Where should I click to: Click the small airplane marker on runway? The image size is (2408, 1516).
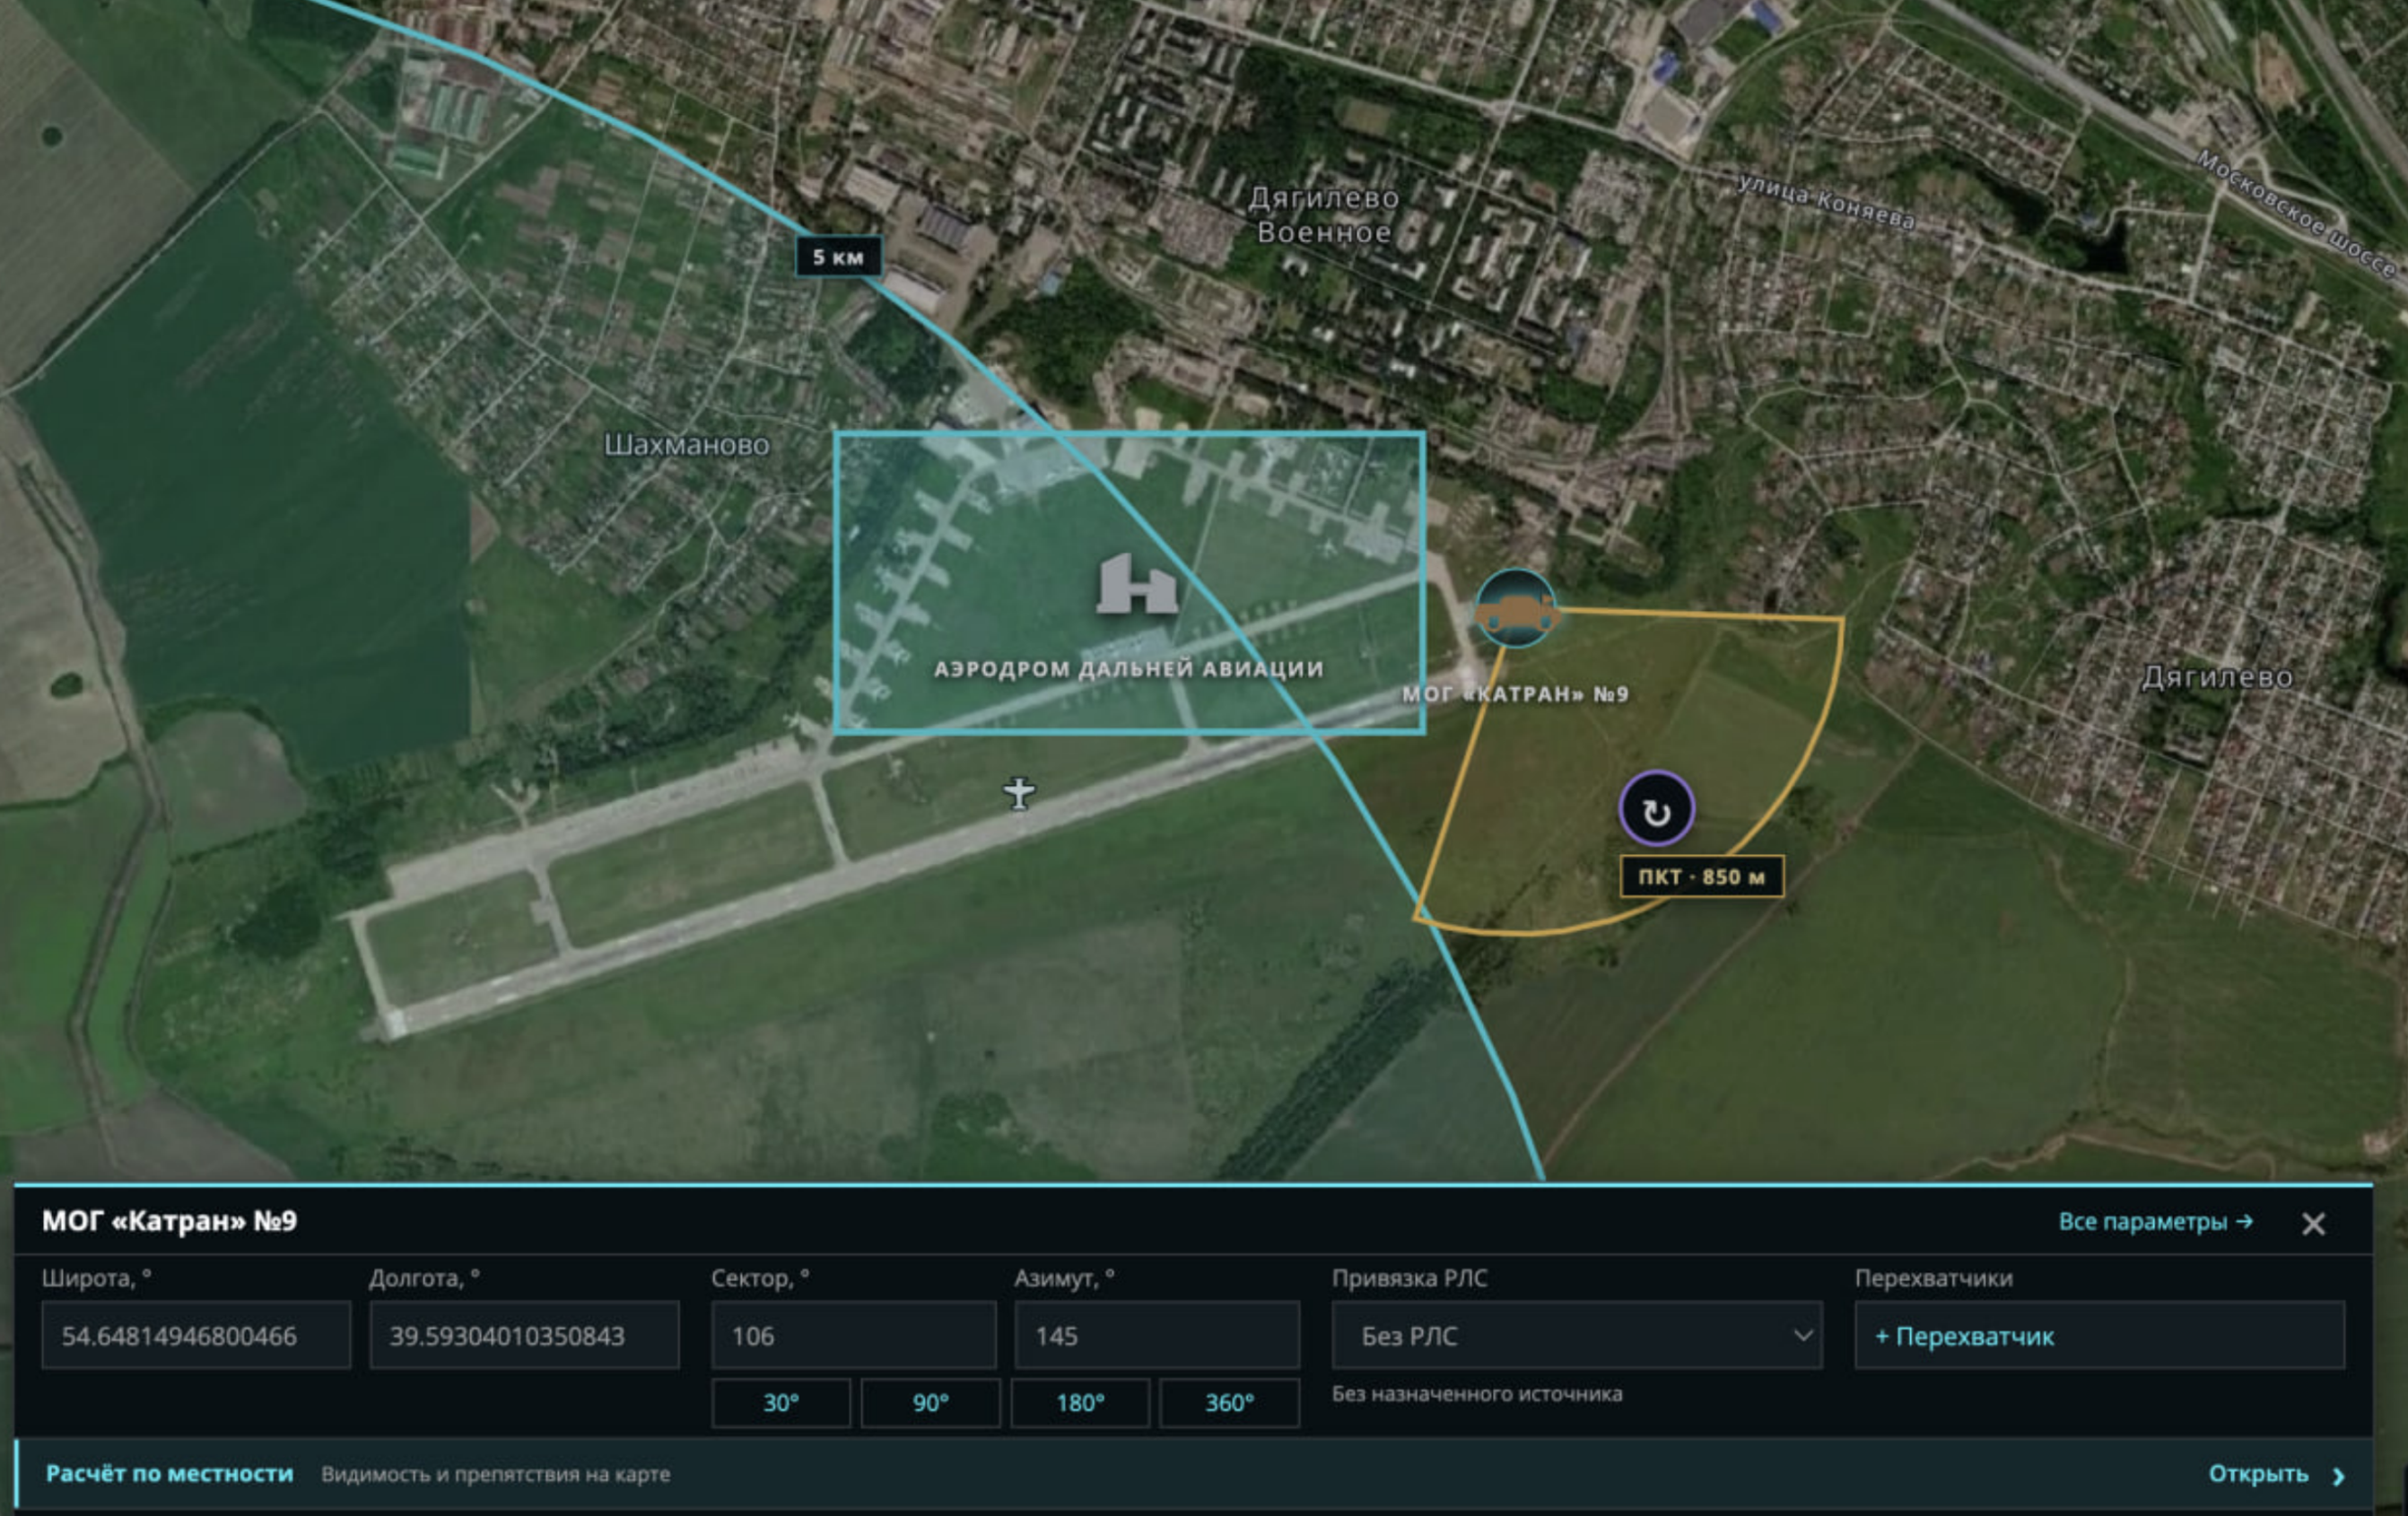pos(1019,794)
